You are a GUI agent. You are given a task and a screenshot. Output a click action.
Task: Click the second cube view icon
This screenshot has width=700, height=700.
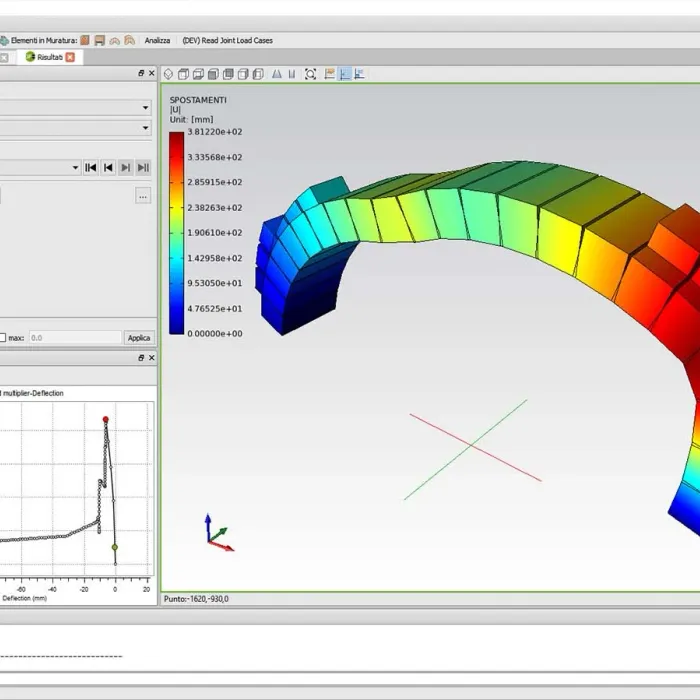click(x=198, y=74)
